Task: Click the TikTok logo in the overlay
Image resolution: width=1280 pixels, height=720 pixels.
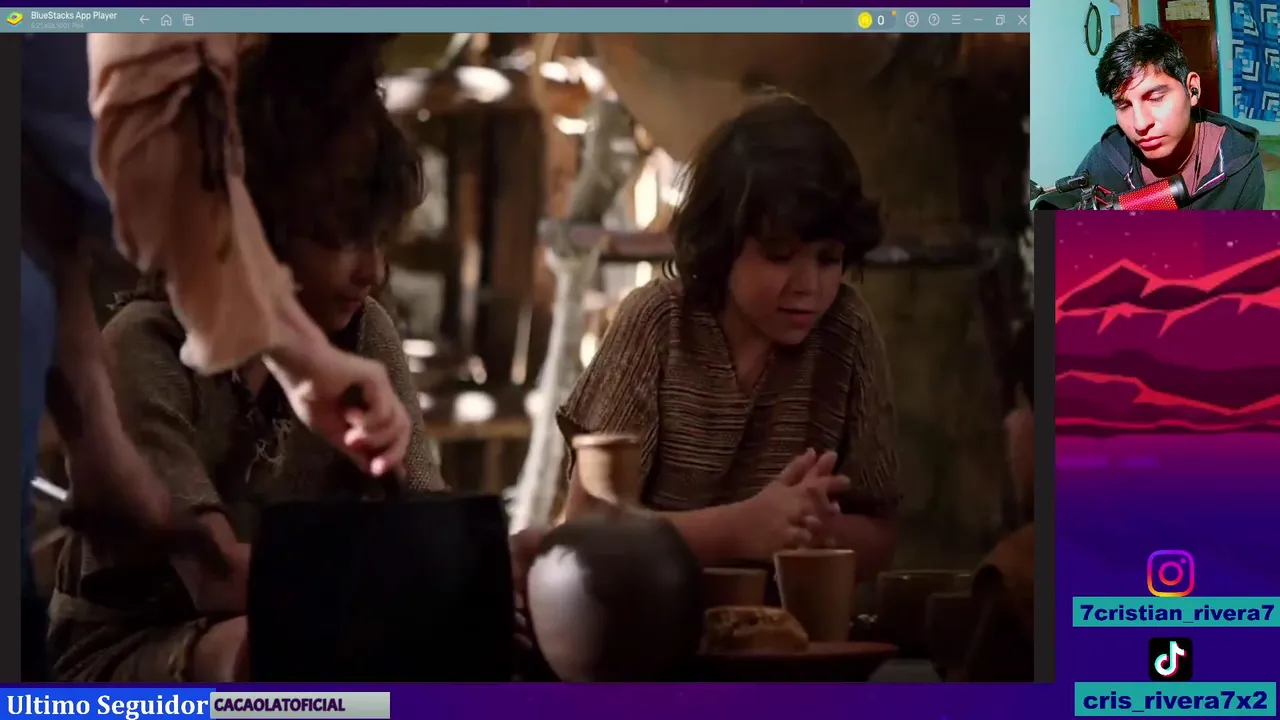Action: point(1170,660)
